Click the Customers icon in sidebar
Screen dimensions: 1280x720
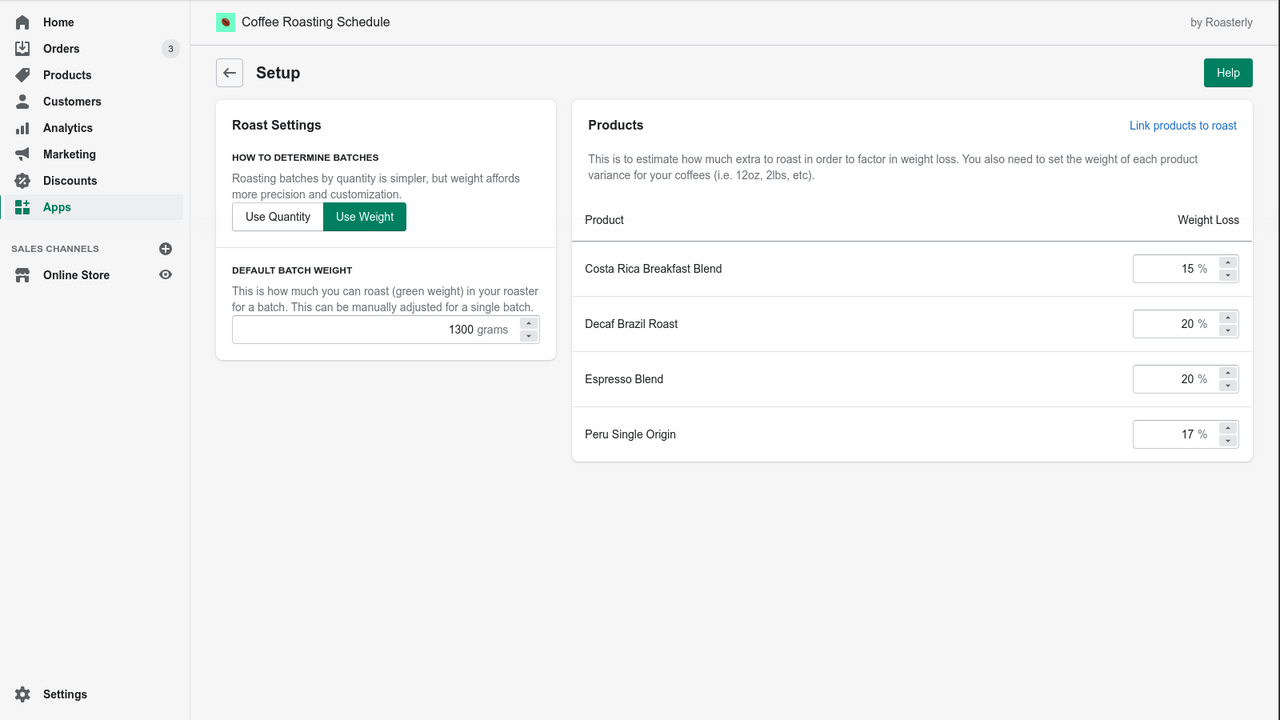(x=21, y=101)
